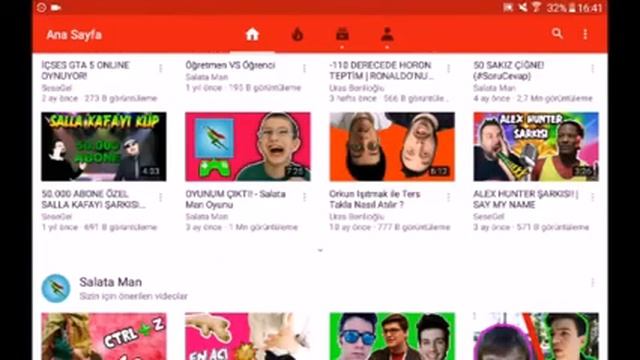Play the green background trio thumbnail
640x360 pixels.
(x=392, y=336)
